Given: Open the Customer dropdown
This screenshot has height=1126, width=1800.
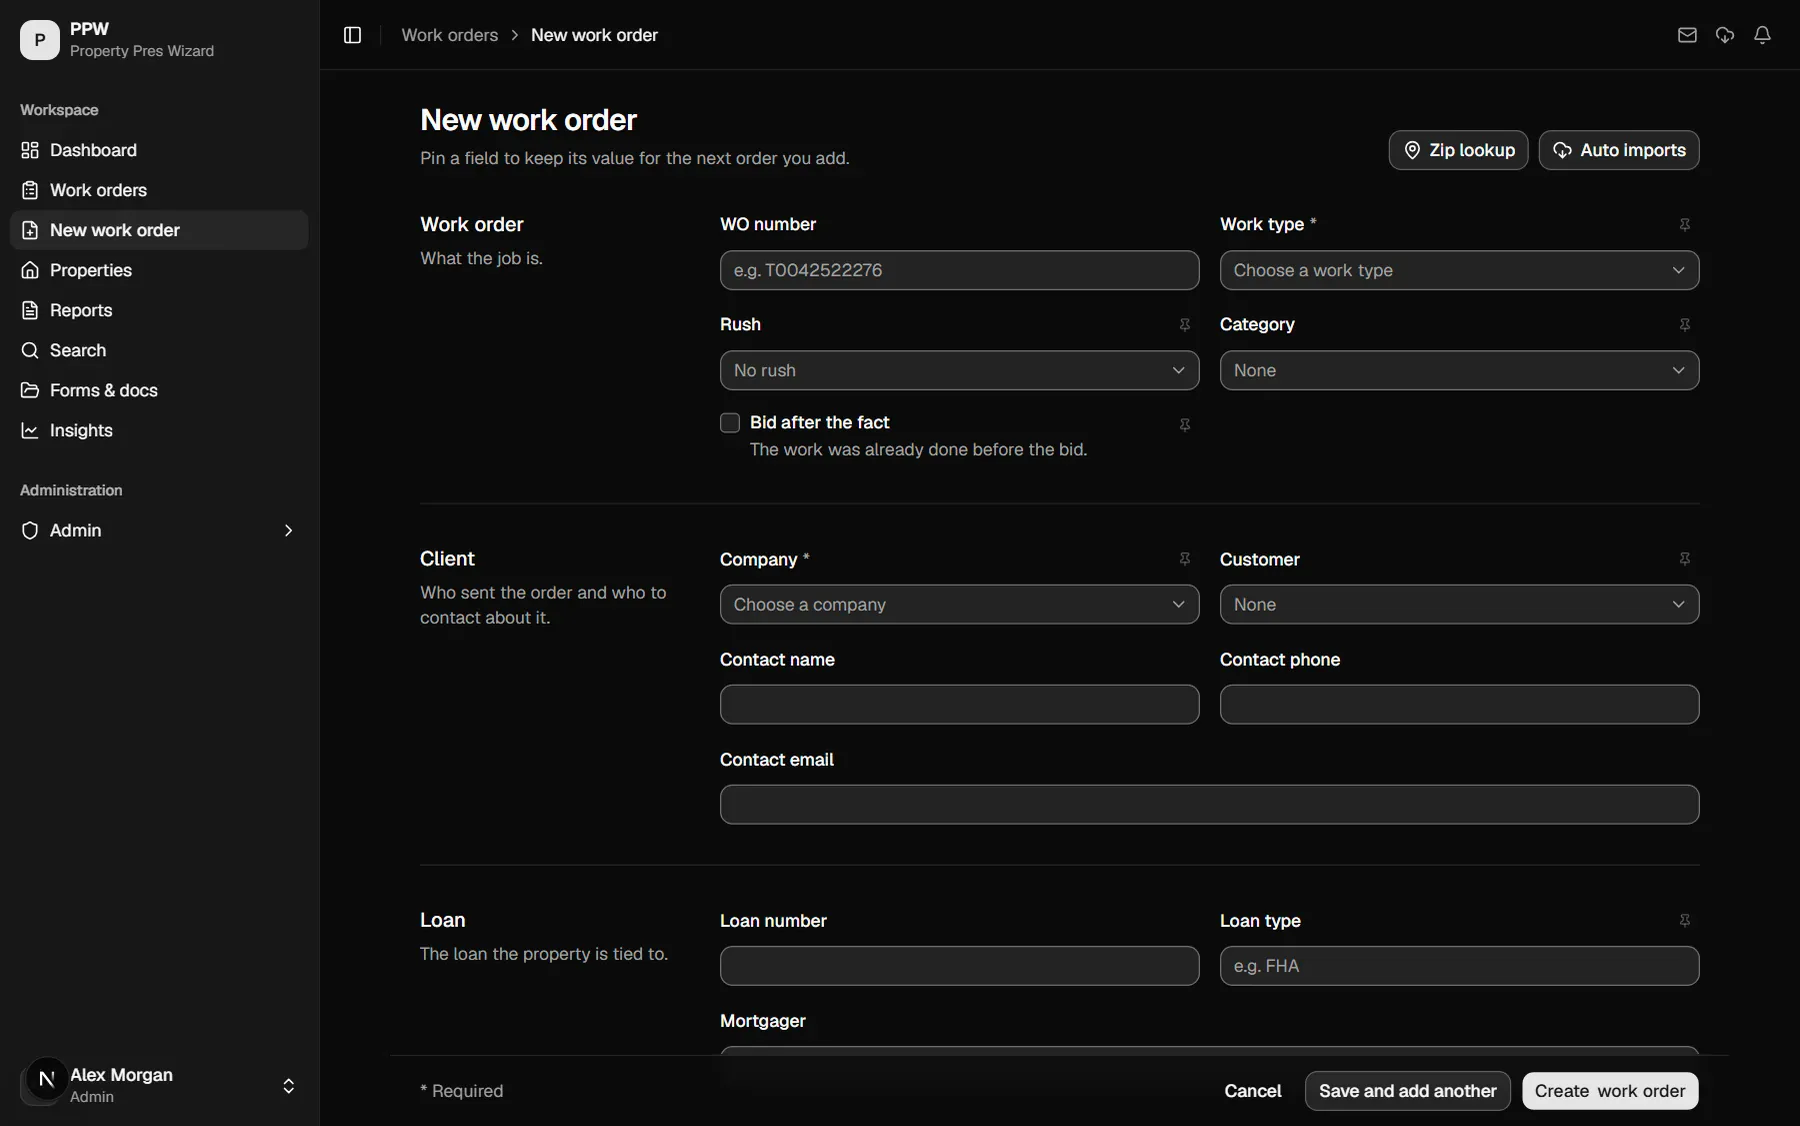Looking at the screenshot, I should tap(1459, 604).
